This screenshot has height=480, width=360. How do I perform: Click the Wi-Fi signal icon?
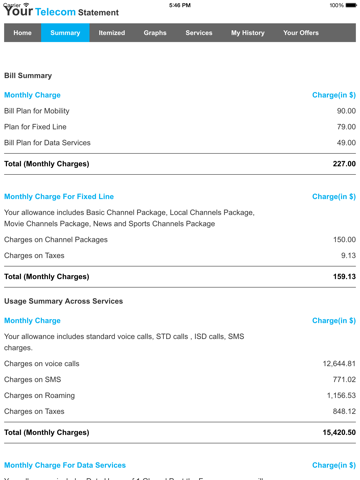pyautogui.click(x=26, y=5)
